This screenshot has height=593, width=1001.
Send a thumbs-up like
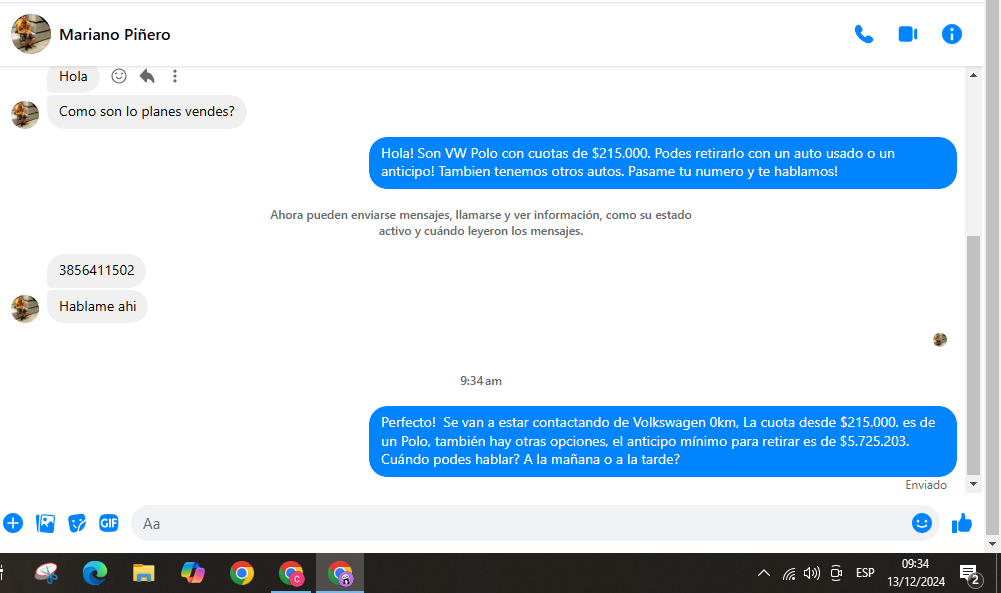[961, 523]
